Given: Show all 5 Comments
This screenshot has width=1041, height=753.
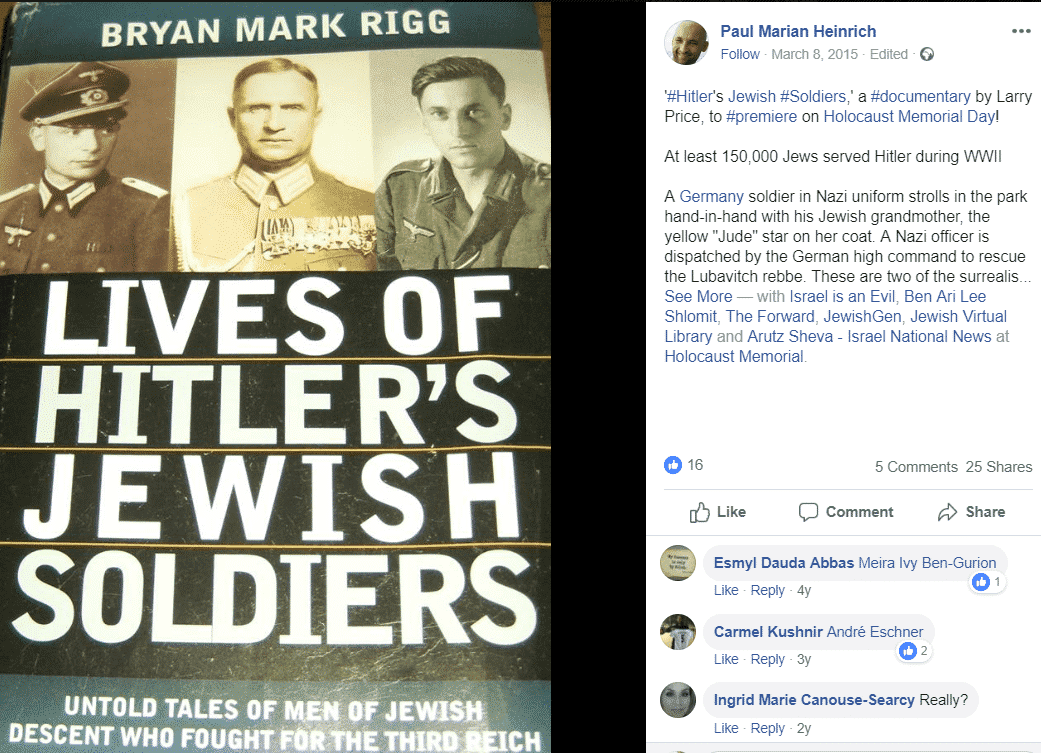Looking at the screenshot, I should (916, 467).
